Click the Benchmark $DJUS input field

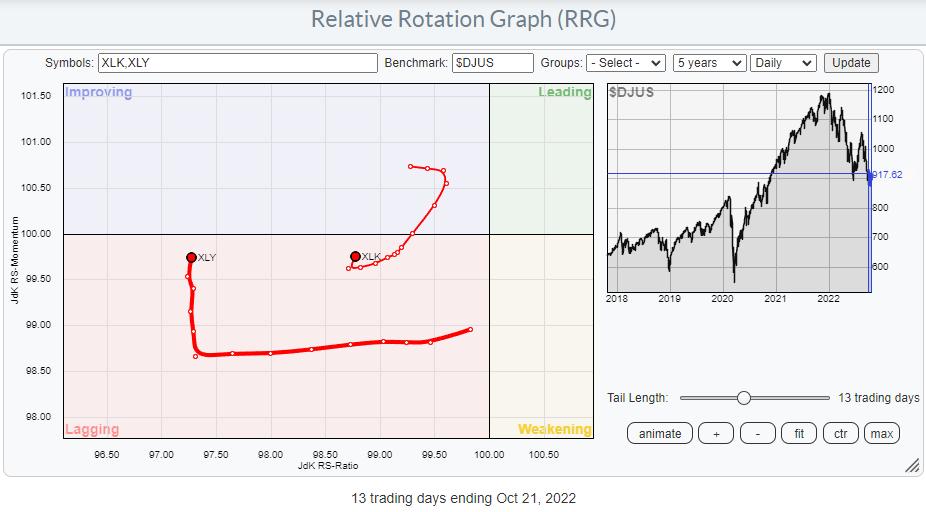tap(492, 63)
